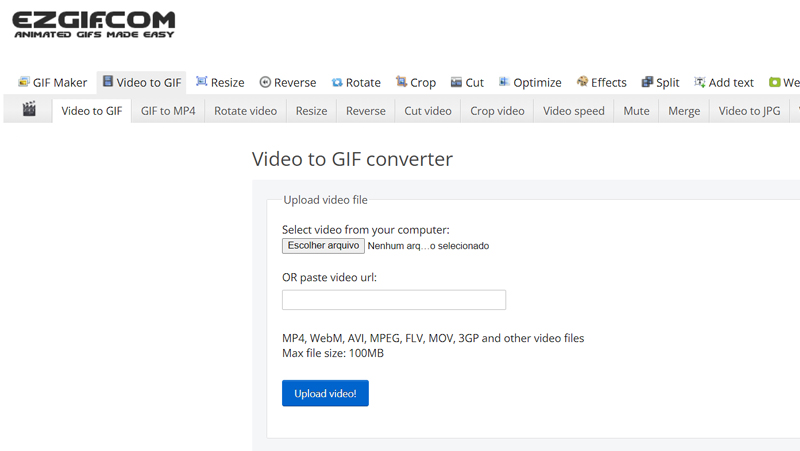Click the clapperboard video tools icon
This screenshot has width=800, height=451.
pos(29,109)
